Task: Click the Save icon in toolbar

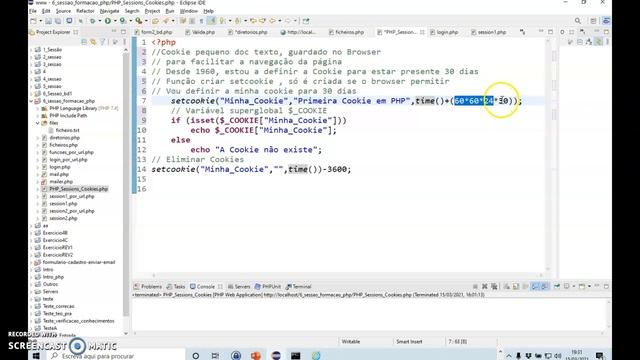Action: tap(48, 21)
